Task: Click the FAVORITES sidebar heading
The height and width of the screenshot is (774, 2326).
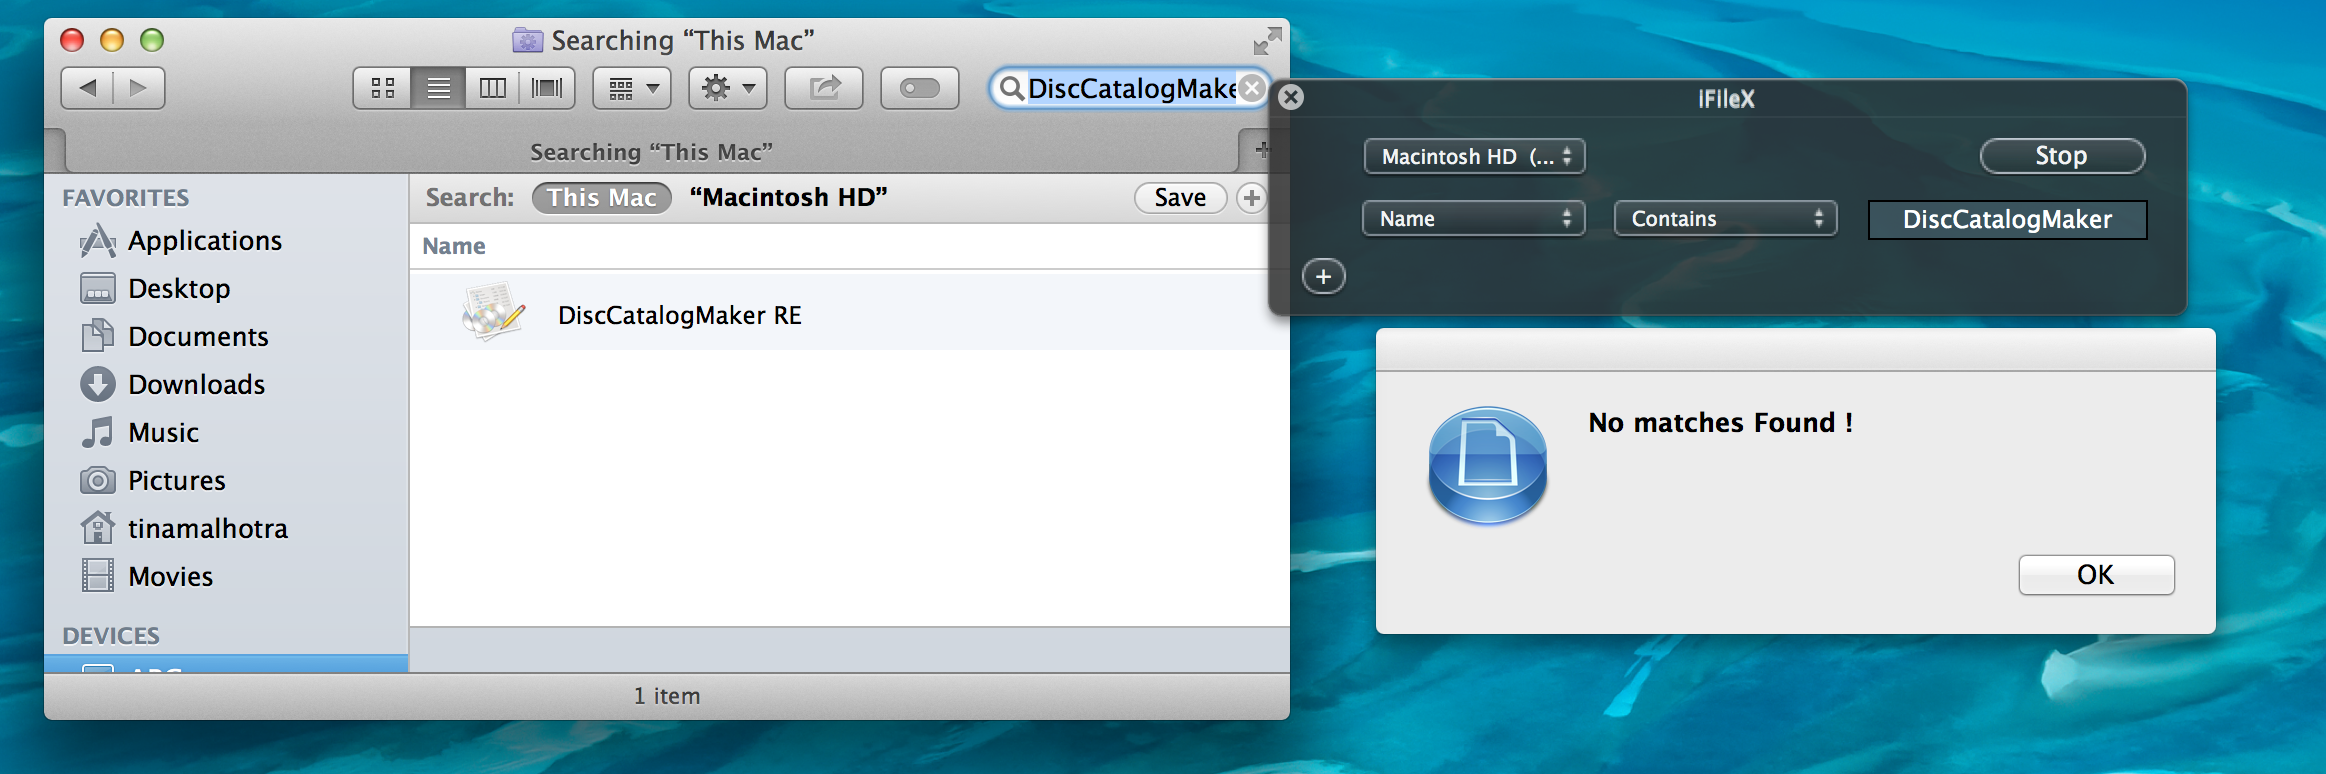Action: coord(125,198)
